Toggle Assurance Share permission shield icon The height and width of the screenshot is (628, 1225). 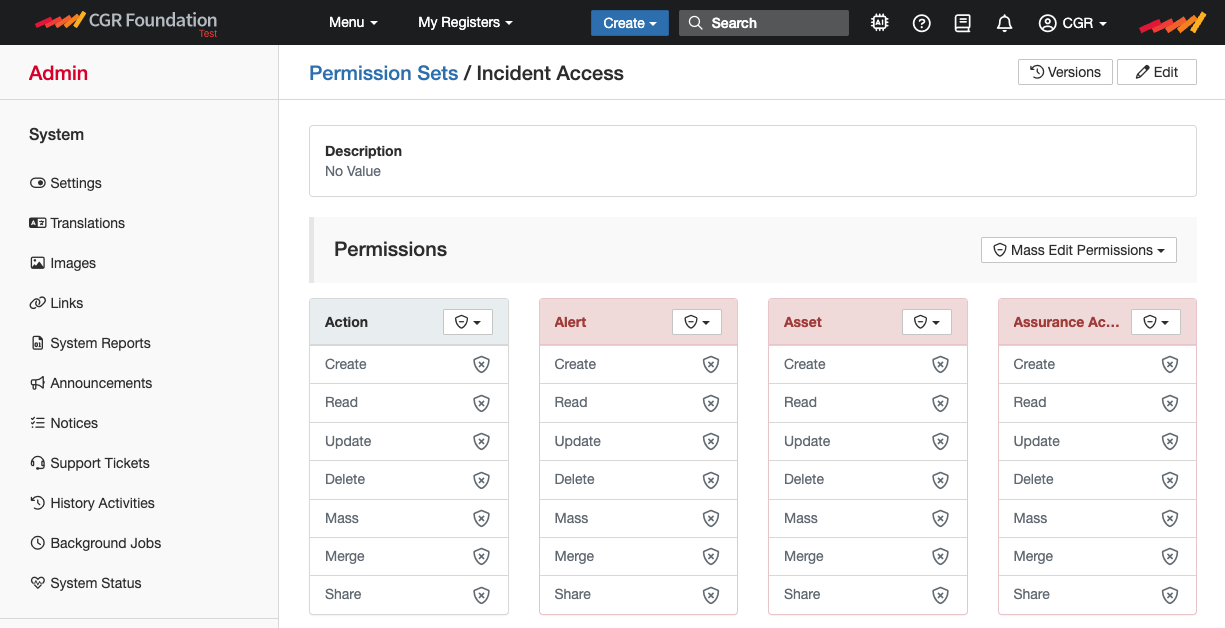[1170, 595]
